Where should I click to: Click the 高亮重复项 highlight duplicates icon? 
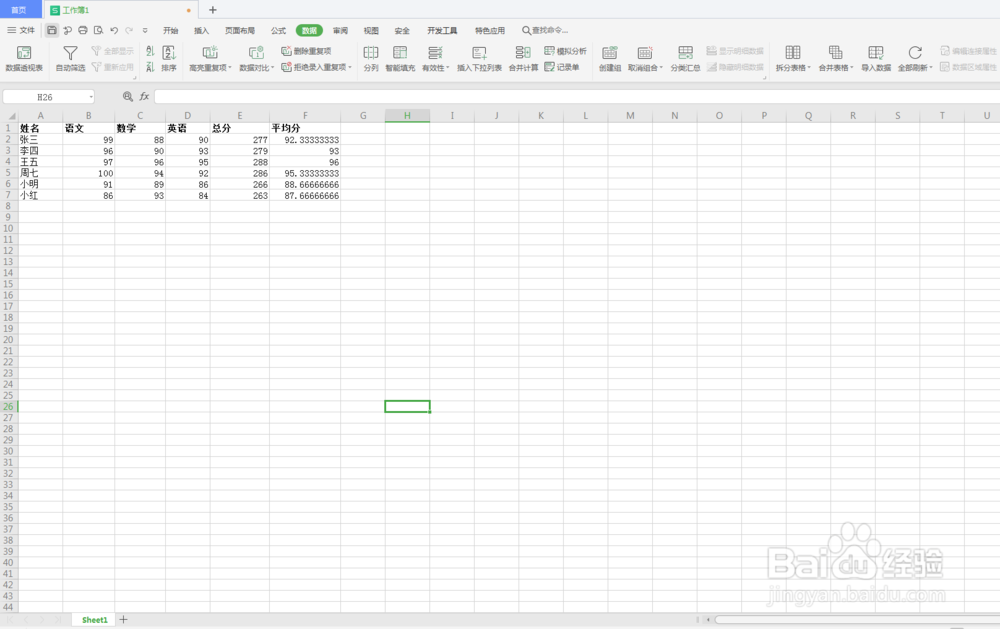pyautogui.click(x=210, y=53)
